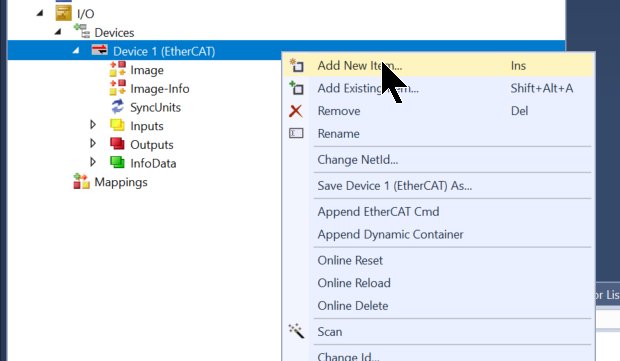620x361 pixels.
Task: Open Change NetId dialog
Action: coord(439,160)
